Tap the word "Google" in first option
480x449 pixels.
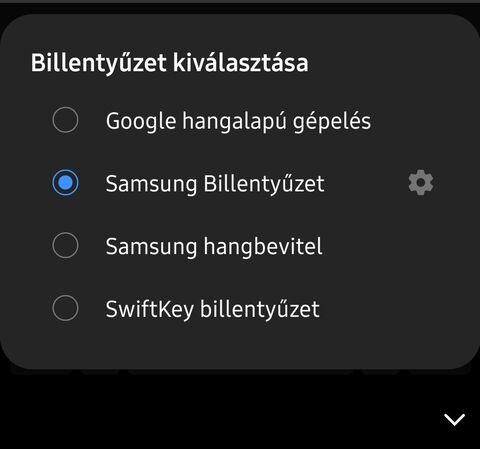tap(141, 121)
